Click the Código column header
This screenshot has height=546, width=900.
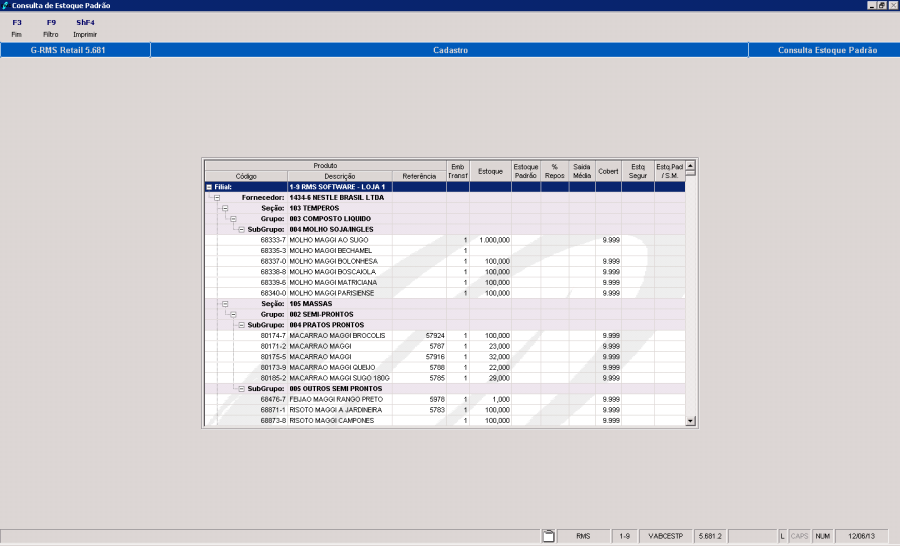(x=246, y=176)
